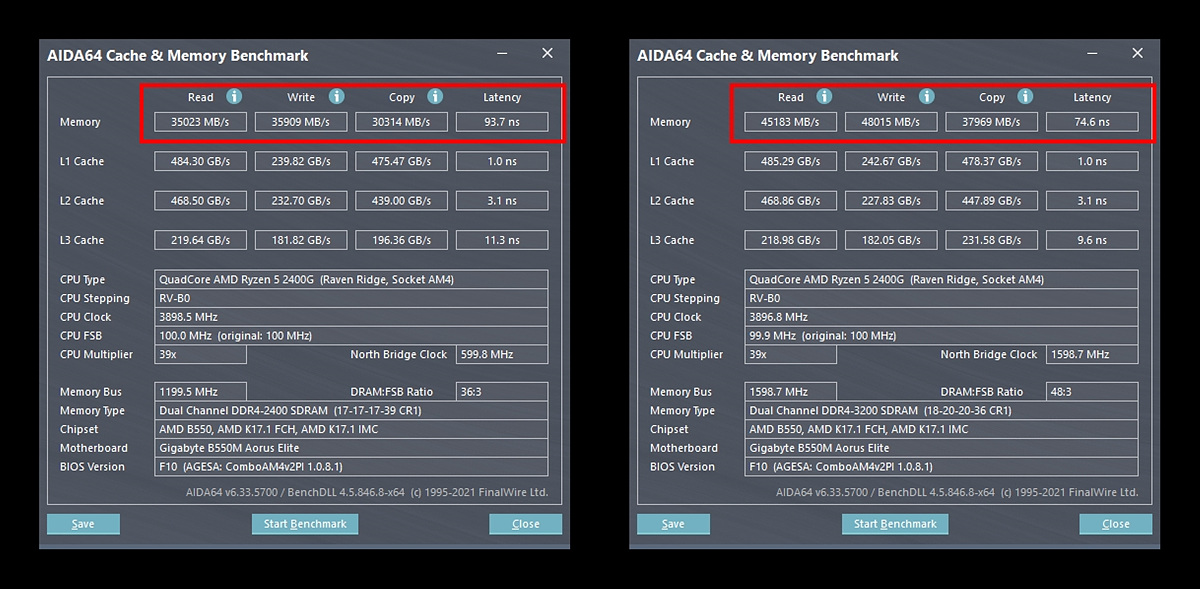The width and height of the screenshot is (1200, 589).
Task: Click Memory Bus value 1199.5 MHz
Action: click(201, 392)
